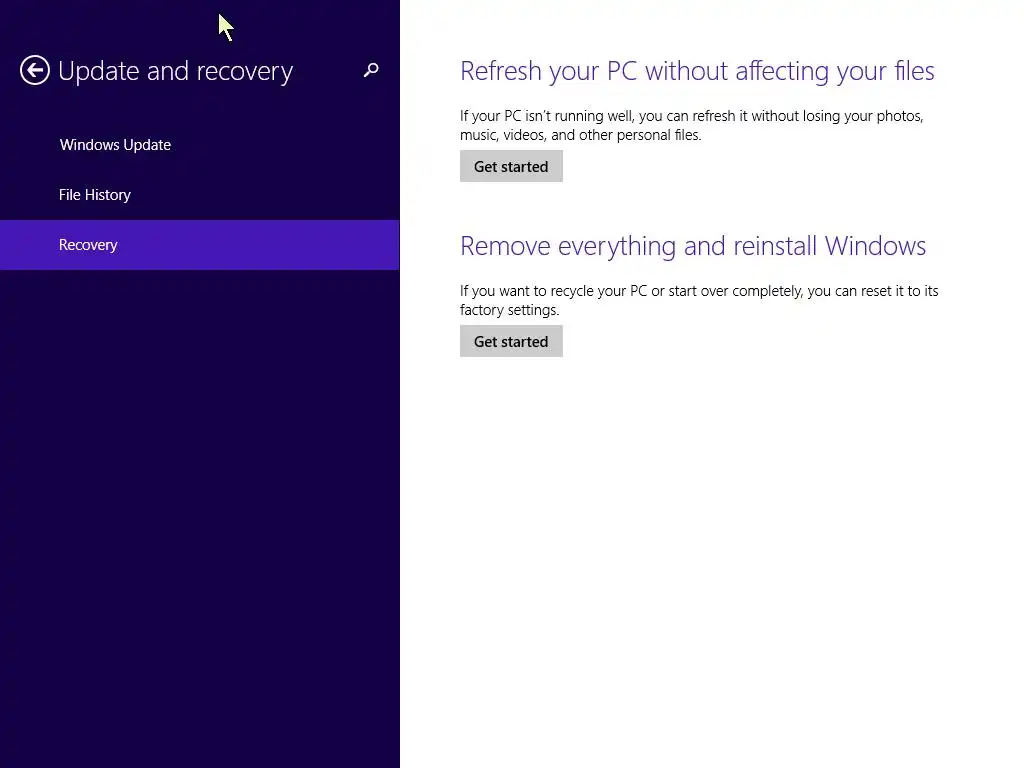Click the Remove everything and reinstall Windows heading
The image size is (1024, 768).
click(x=693, y=246)
